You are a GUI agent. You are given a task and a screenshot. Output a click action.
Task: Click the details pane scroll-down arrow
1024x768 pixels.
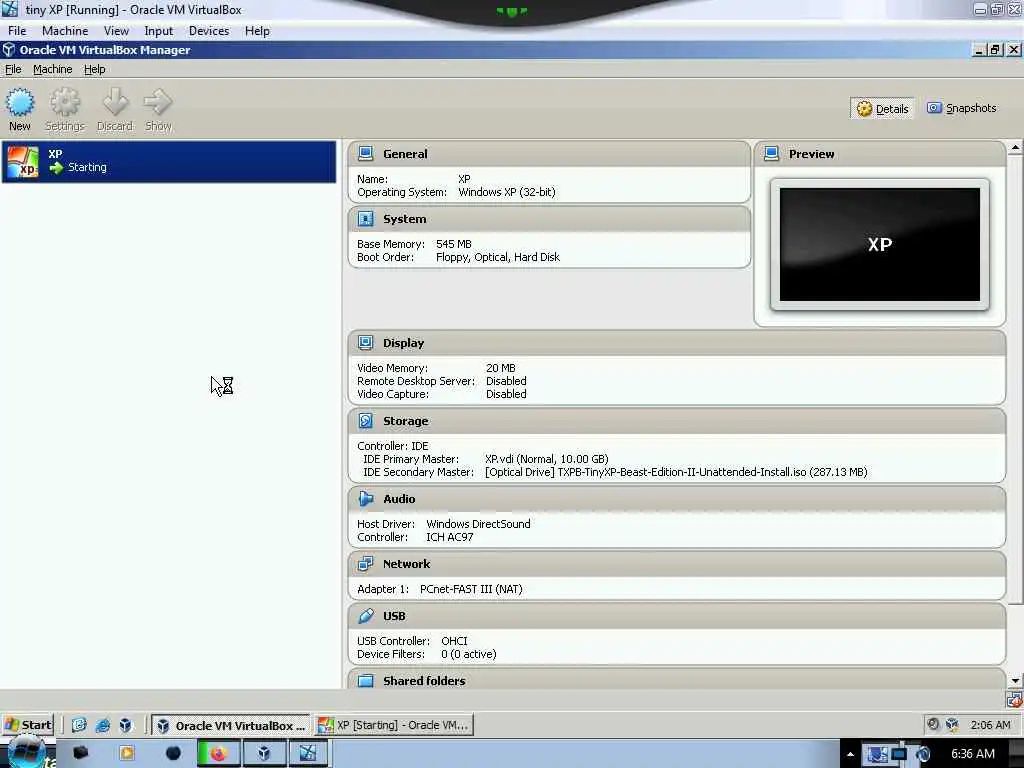[x=1015, y=680]
